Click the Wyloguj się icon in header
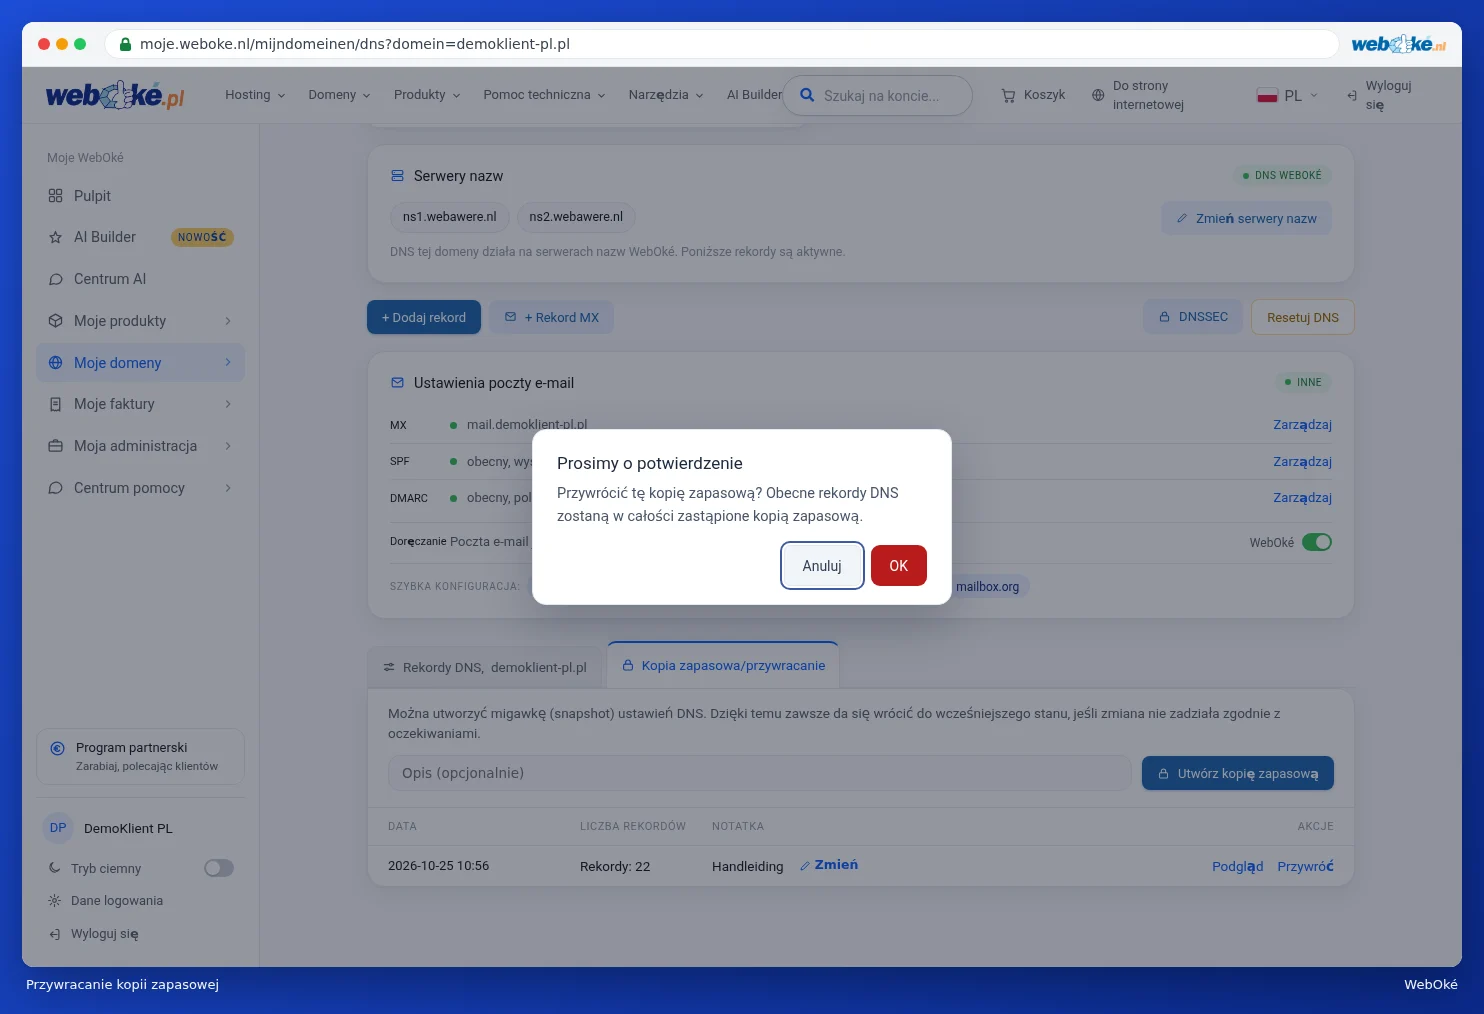Image resolution: width=1484 pixels, height=1014 pixels. click(x=1352, y=96)
